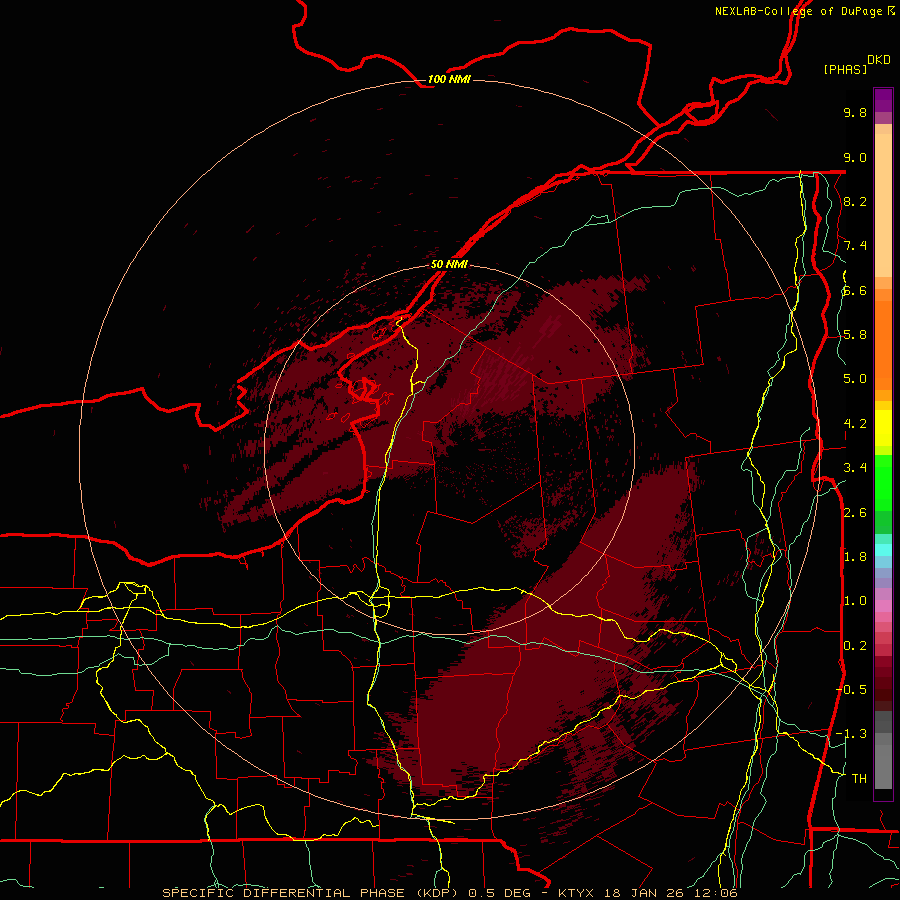Image resolution: width=900 pixels, height=900 pixels.
Task: Click the 100 NMI range ring label
Action: 449,79
